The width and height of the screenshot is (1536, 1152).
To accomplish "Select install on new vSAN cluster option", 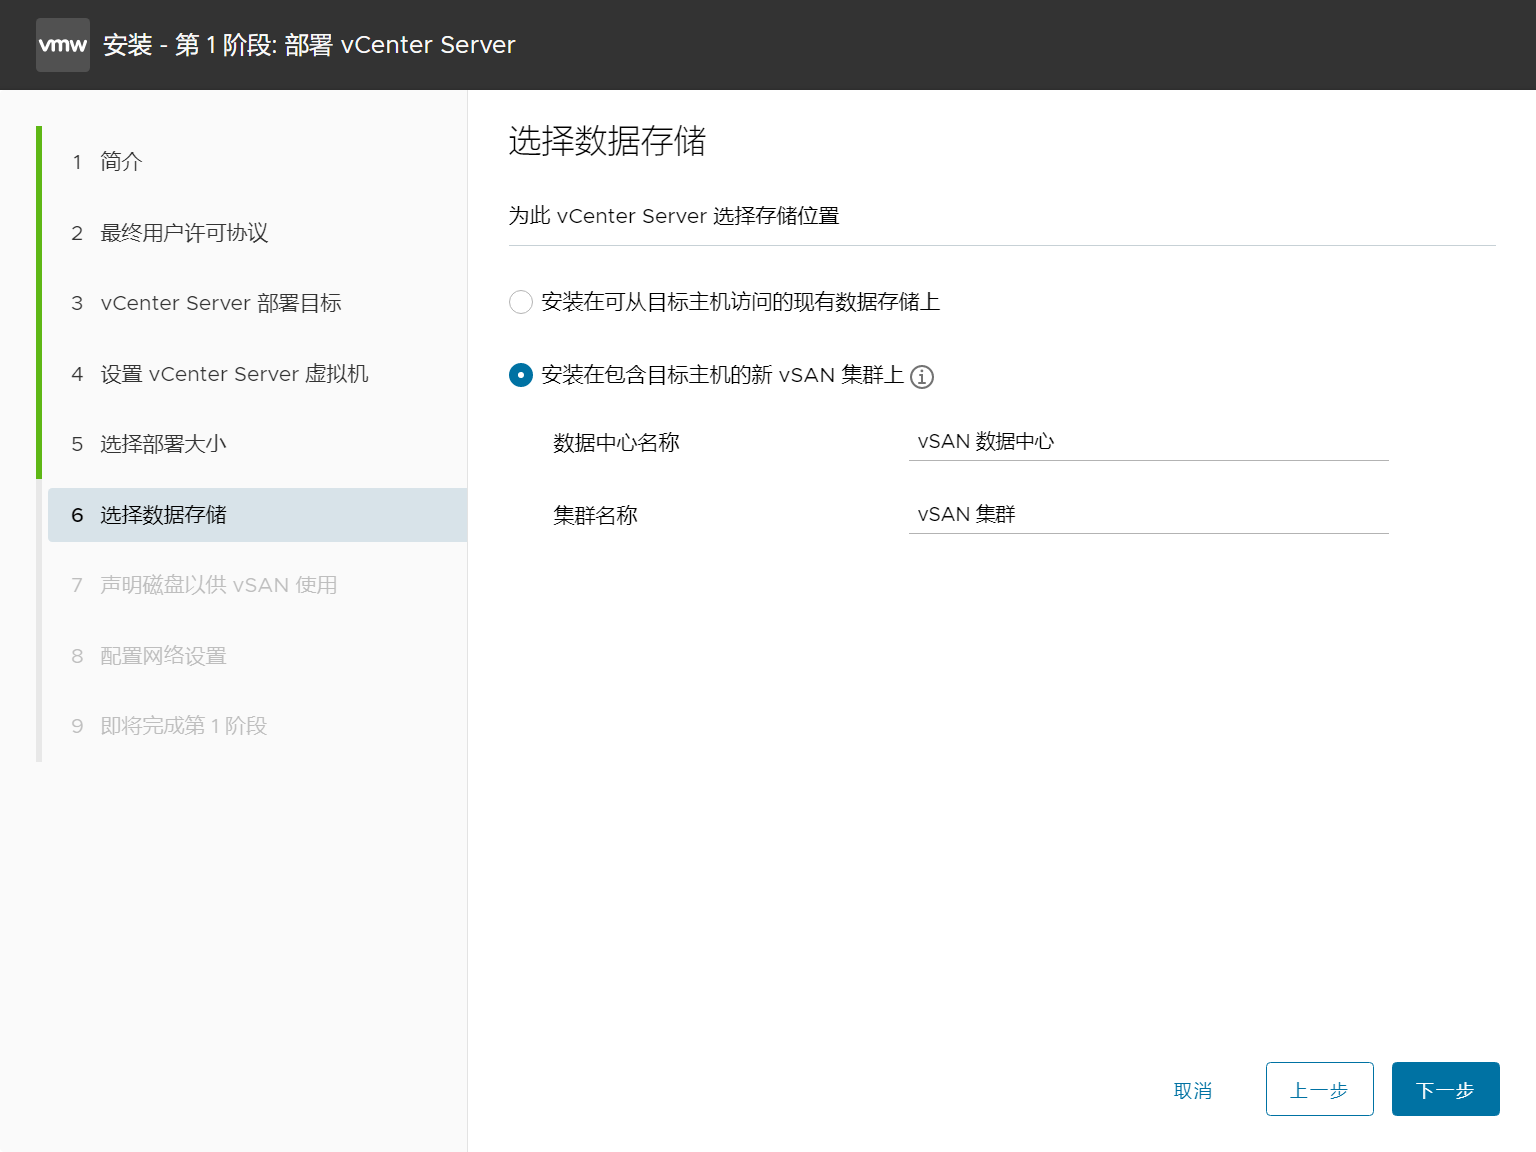I will (521, 375).
